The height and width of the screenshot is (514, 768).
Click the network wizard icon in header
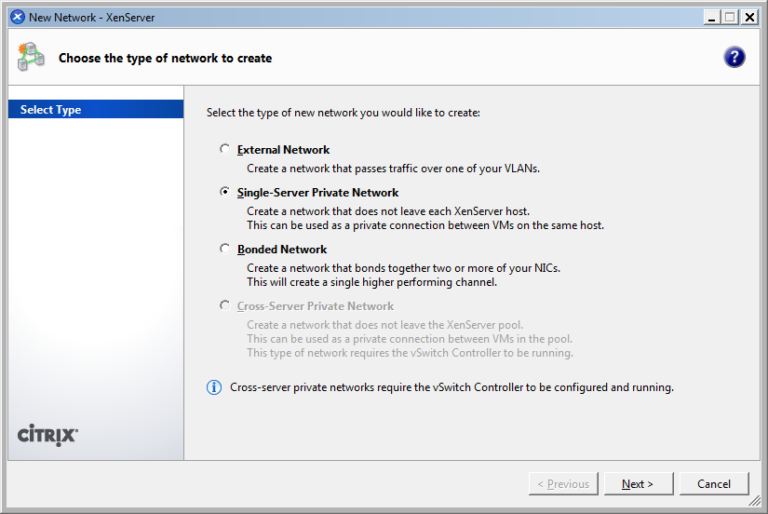point(30,57)
